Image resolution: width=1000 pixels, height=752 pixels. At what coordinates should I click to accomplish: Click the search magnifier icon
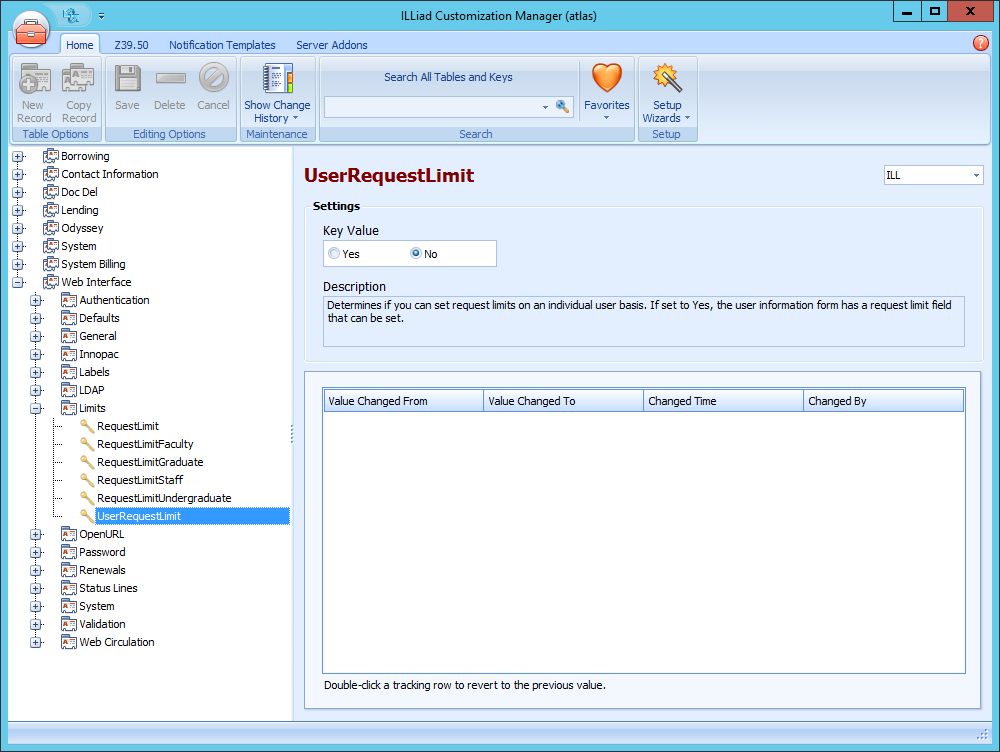point(562,106)
